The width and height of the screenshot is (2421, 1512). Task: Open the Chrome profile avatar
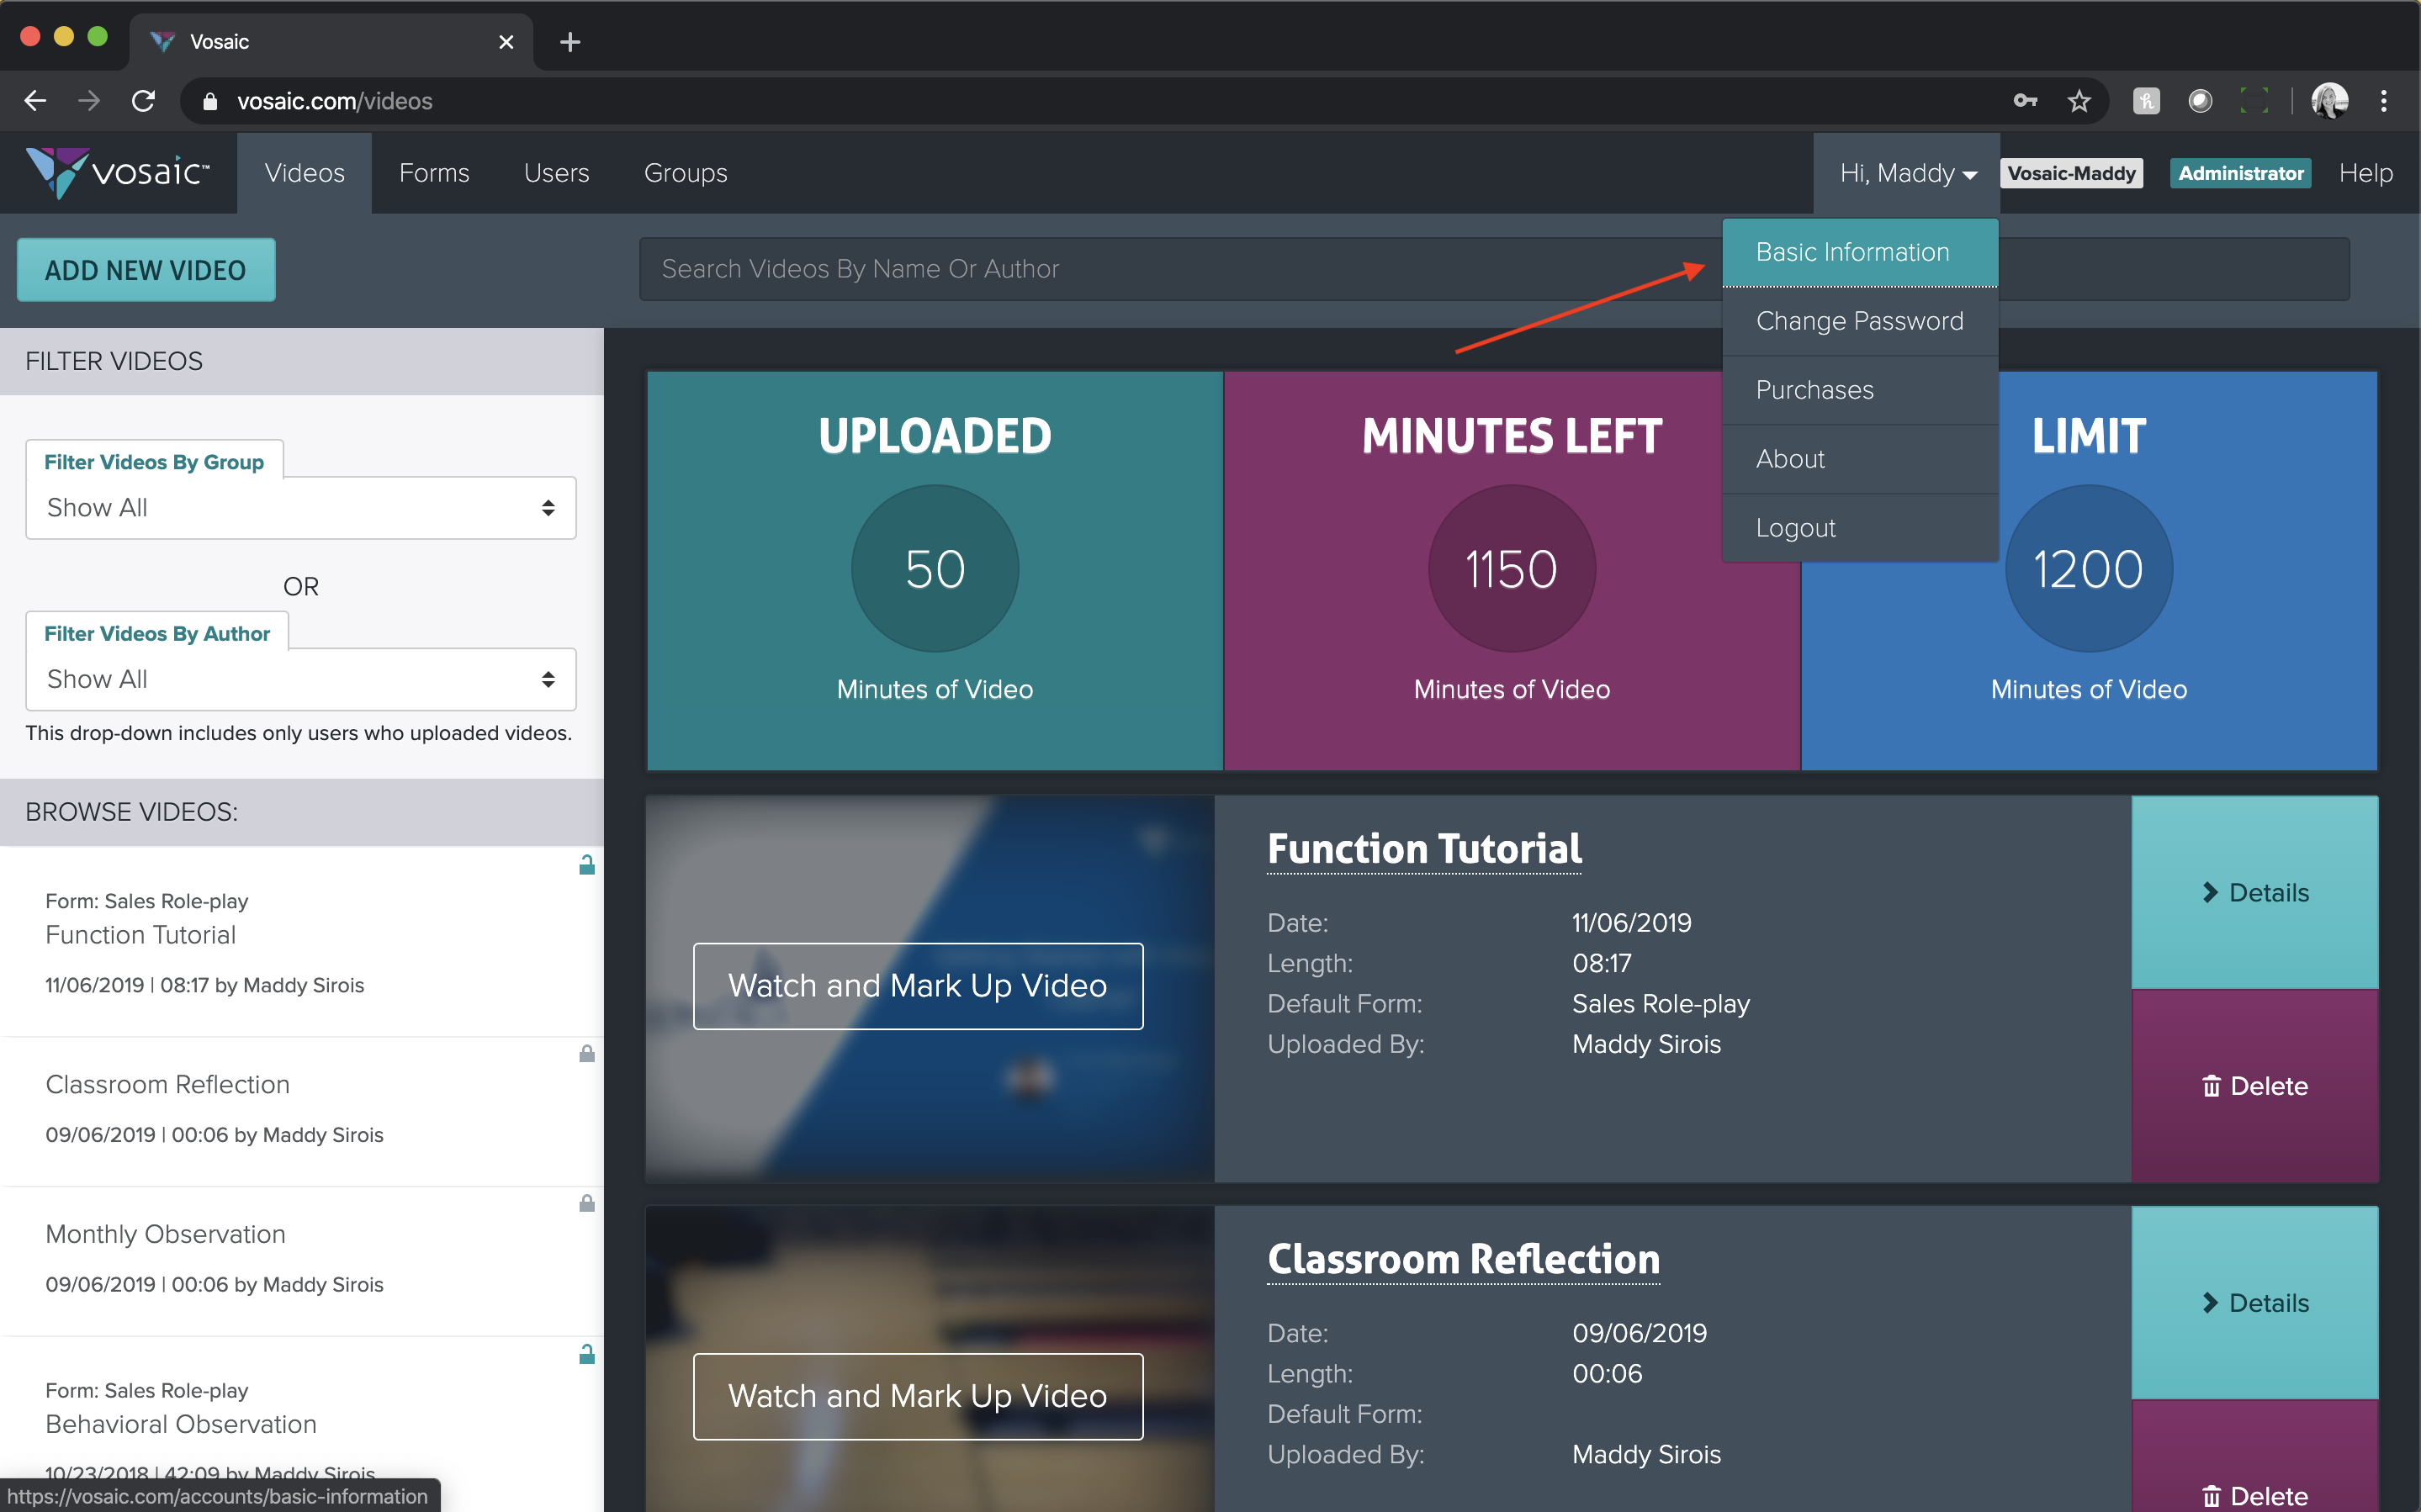(x=2329, y=101)
